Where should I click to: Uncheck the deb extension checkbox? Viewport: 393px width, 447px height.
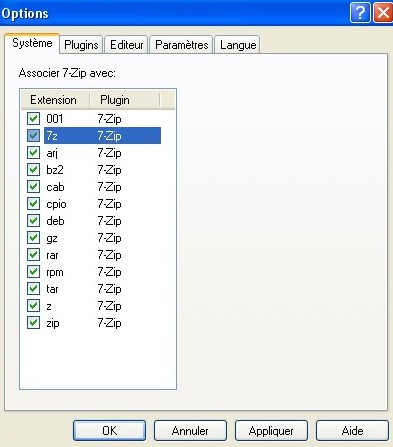(x=33, y=221)
